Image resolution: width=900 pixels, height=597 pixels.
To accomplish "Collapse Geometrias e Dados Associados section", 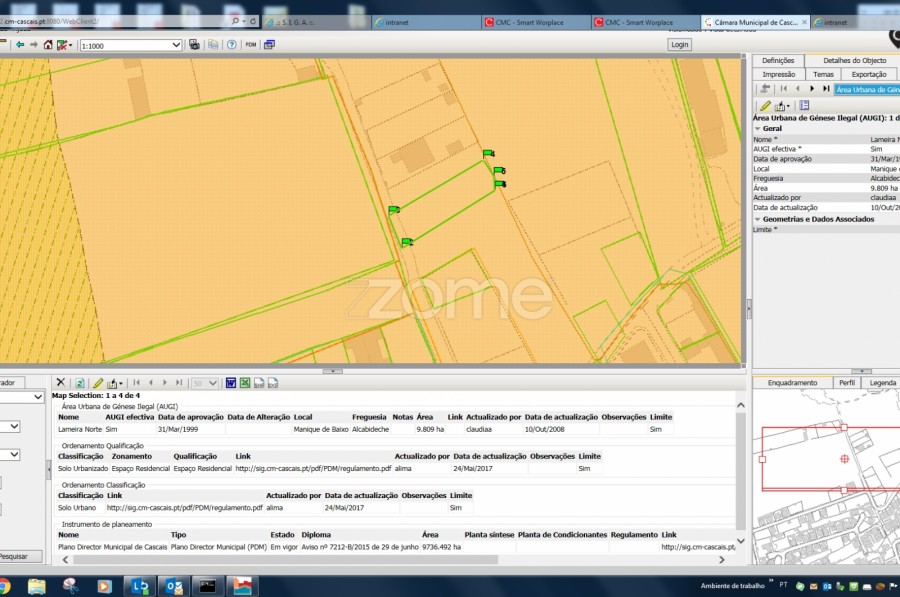I will tap(757, 219).
